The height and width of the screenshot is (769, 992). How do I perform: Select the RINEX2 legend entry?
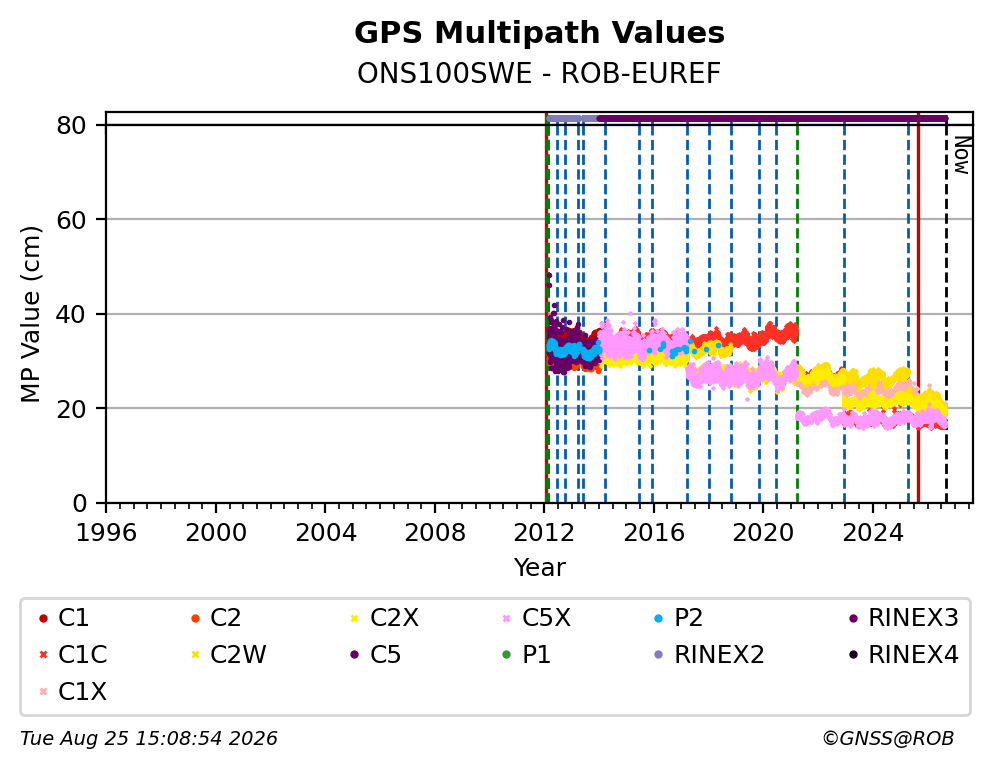coord(709,655)
